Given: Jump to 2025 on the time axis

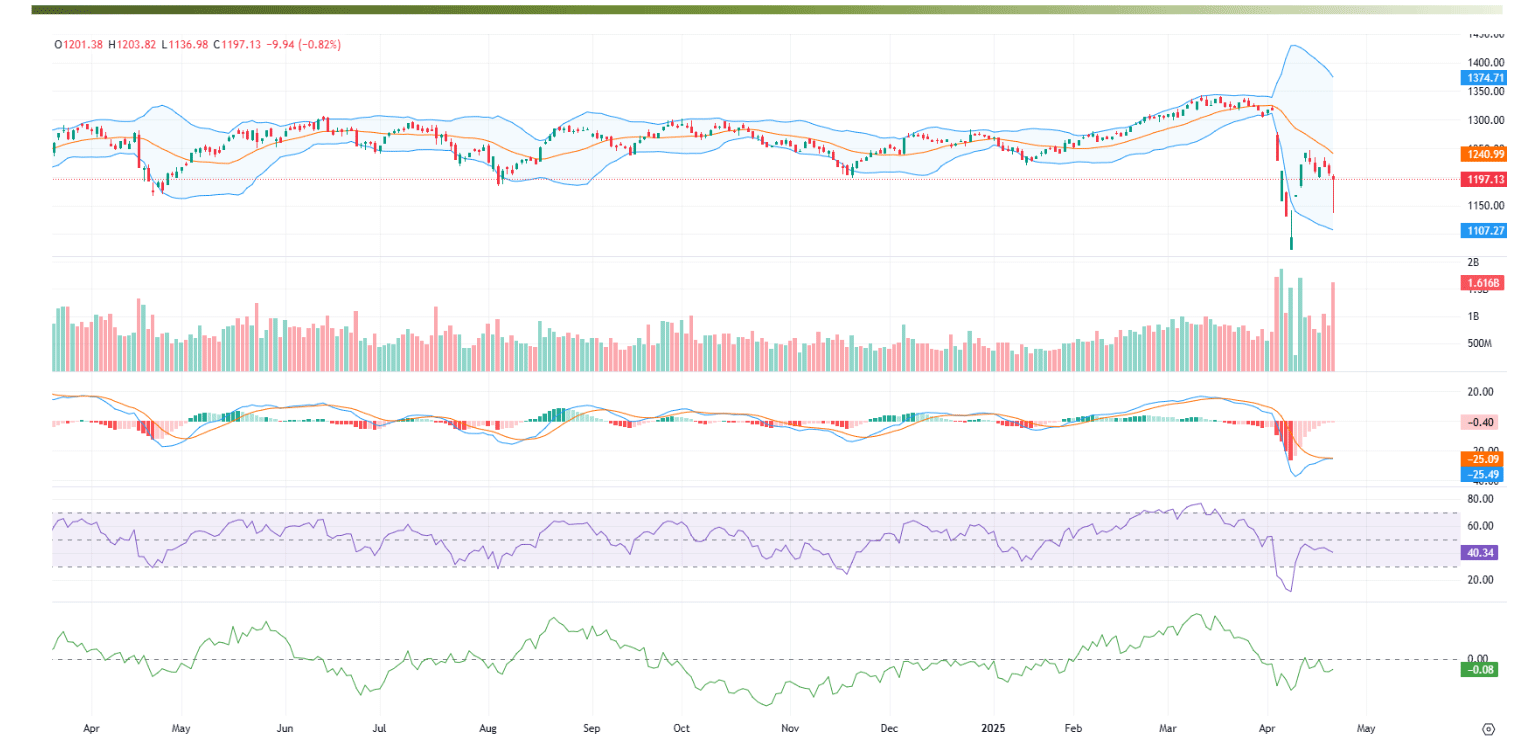Looking at the screenshot, I should click(992, 728).
